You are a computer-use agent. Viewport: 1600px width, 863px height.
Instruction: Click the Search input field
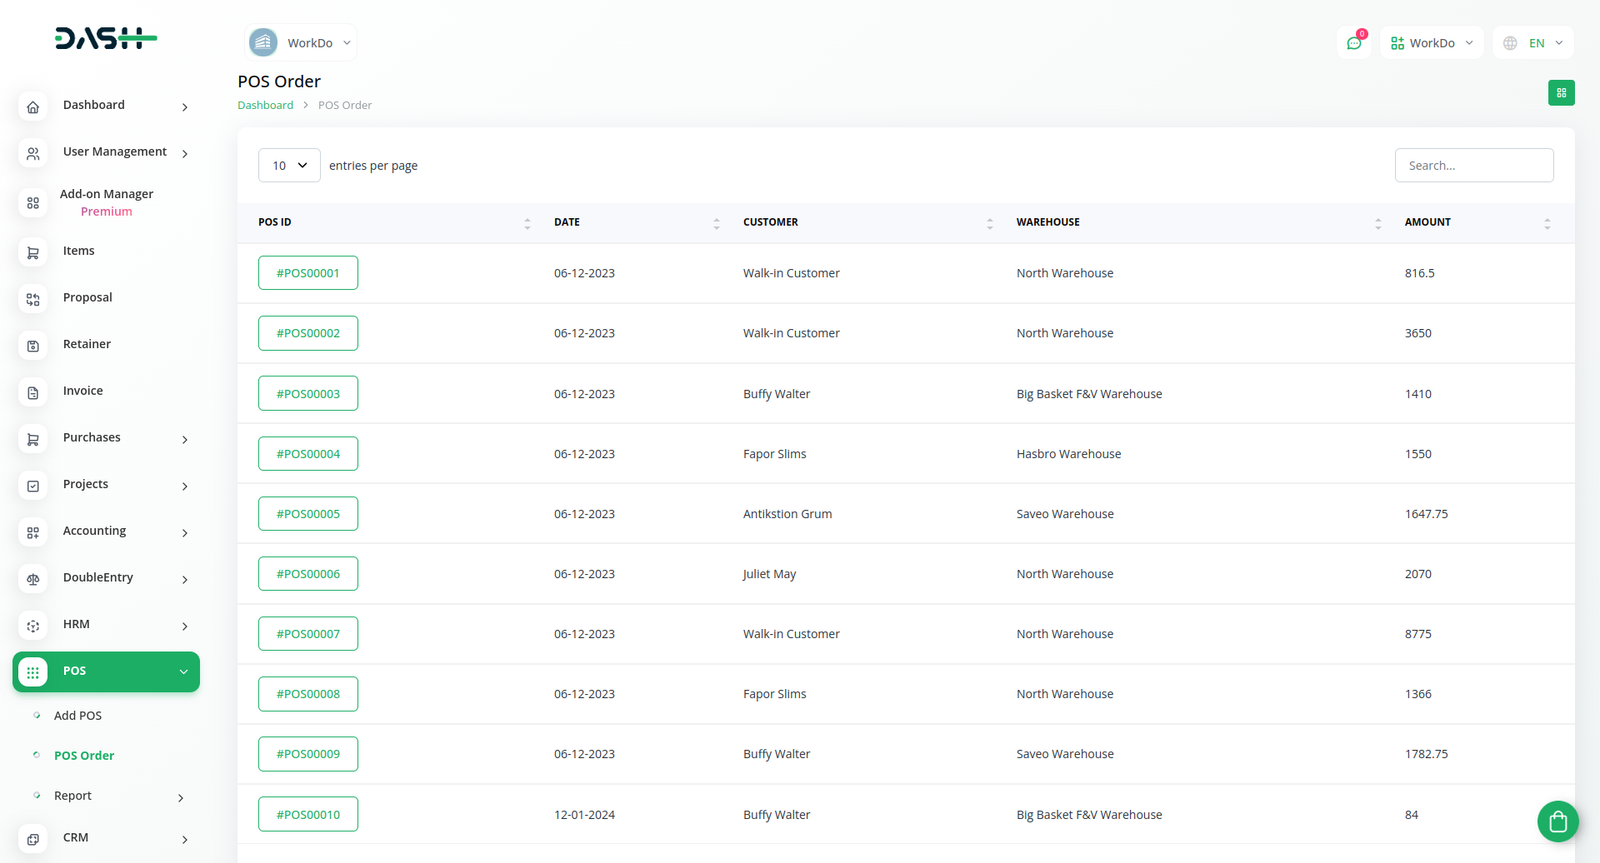[1473, 166]
